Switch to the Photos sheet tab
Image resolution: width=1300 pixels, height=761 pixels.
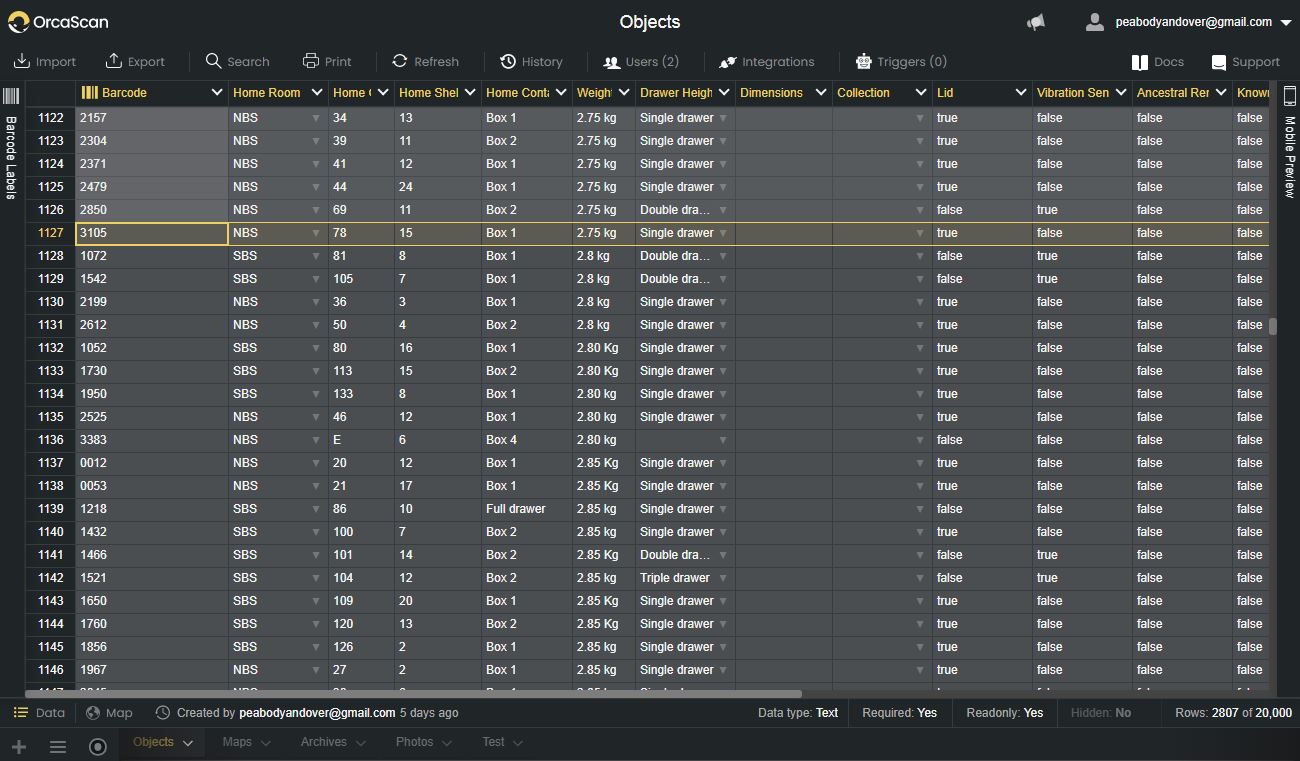pyautogui.click(x=423, y=742)
